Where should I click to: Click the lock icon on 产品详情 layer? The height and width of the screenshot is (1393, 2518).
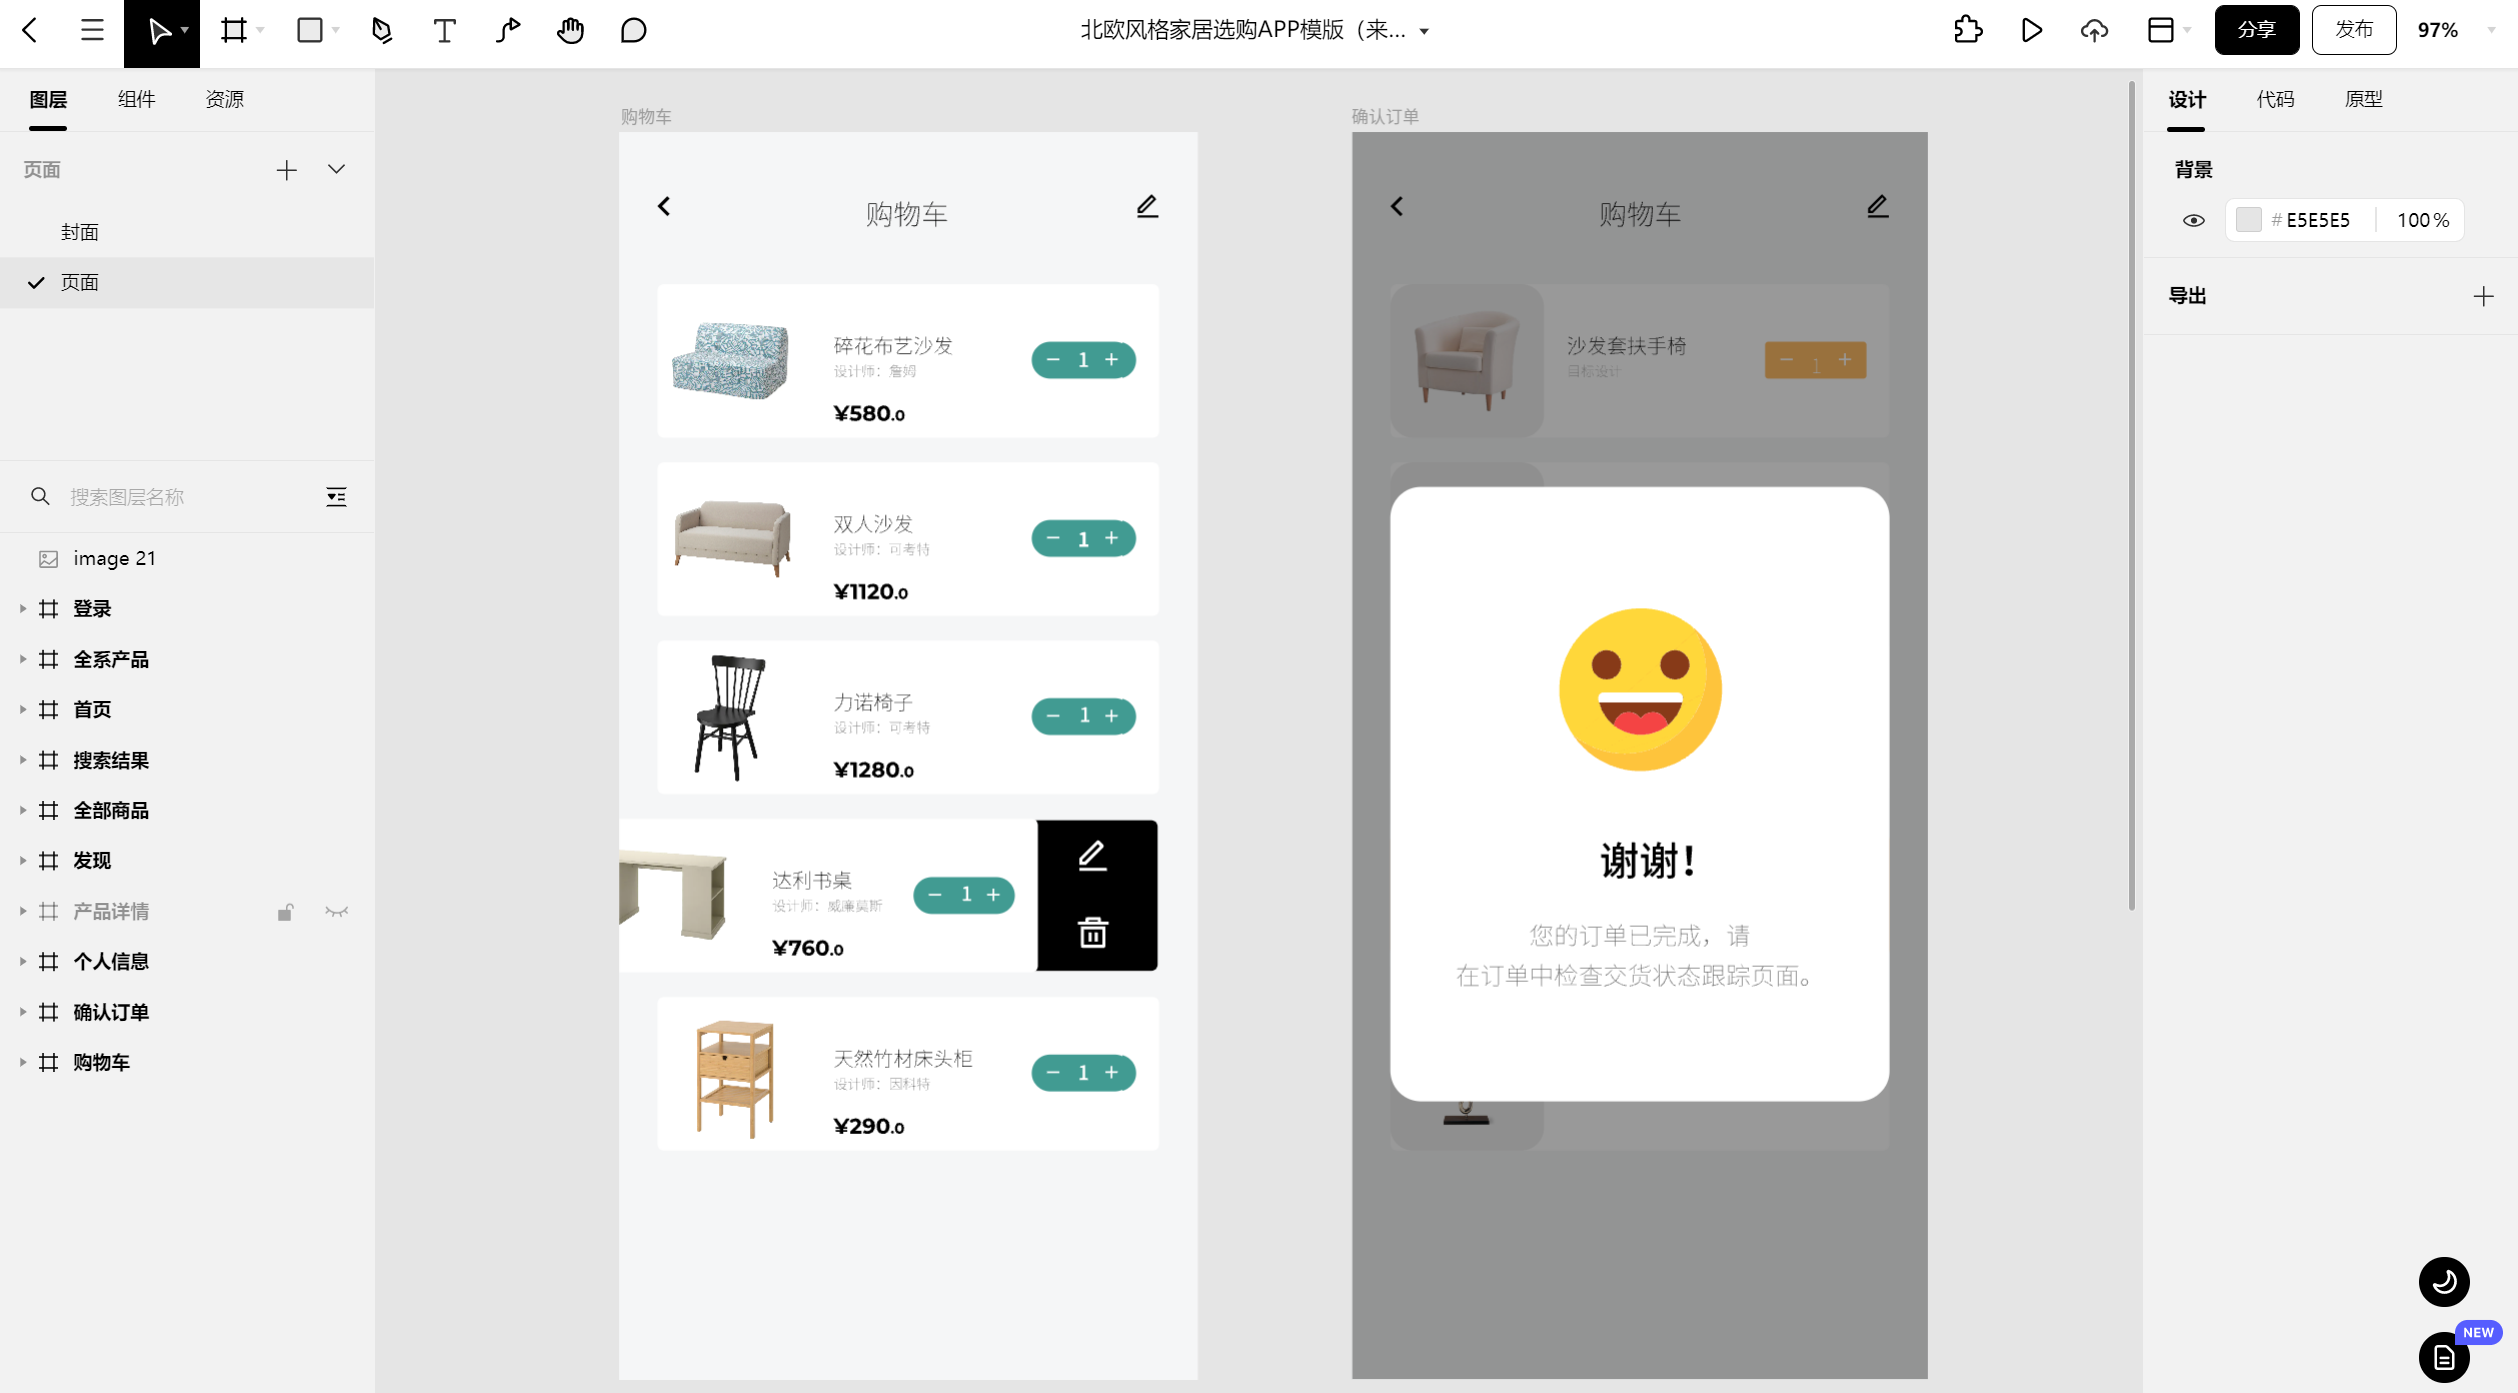pyautogui.click(x=285, y=911)
